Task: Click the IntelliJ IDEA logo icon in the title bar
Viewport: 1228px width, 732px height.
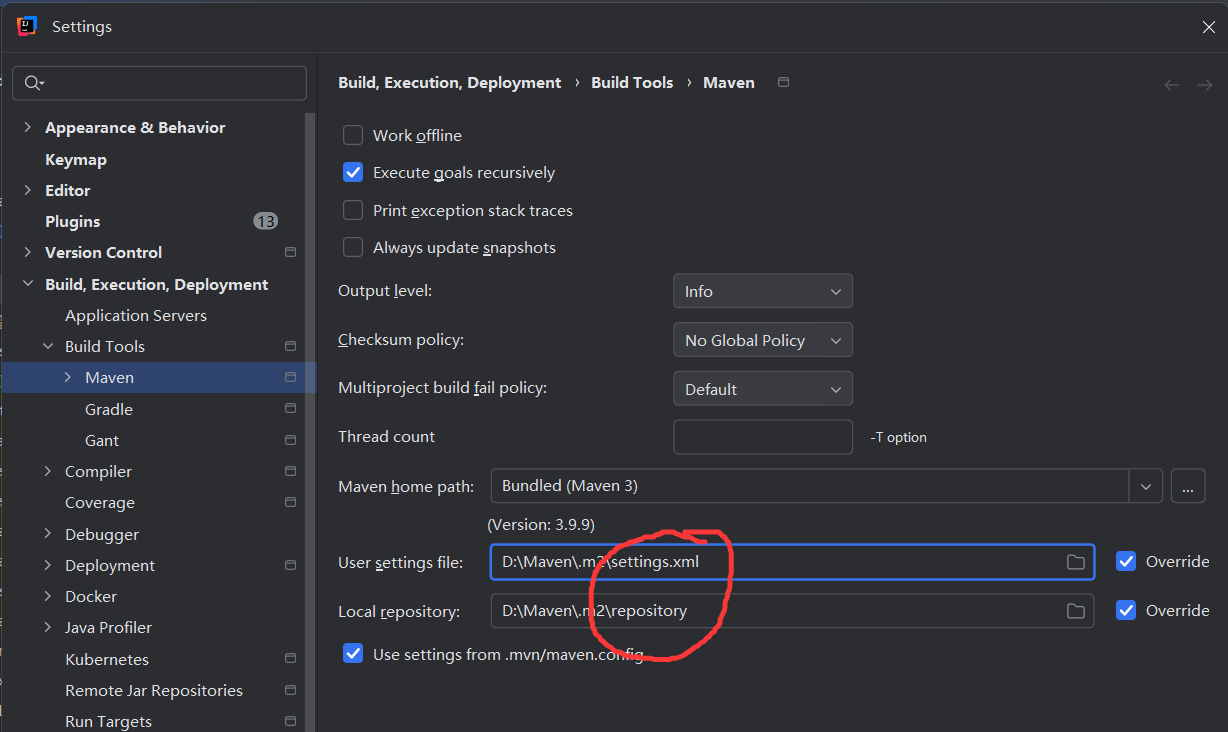Action: [27, 26]
